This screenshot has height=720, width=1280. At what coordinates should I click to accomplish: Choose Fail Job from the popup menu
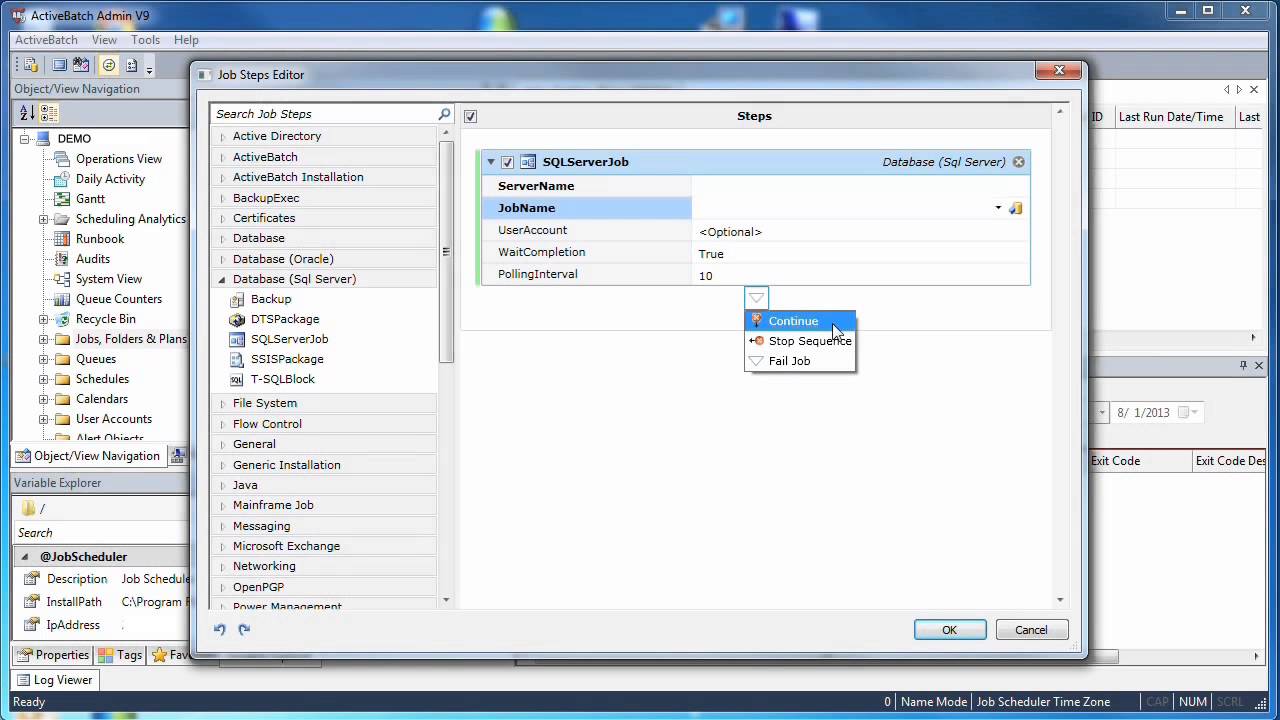click(800, 361)
